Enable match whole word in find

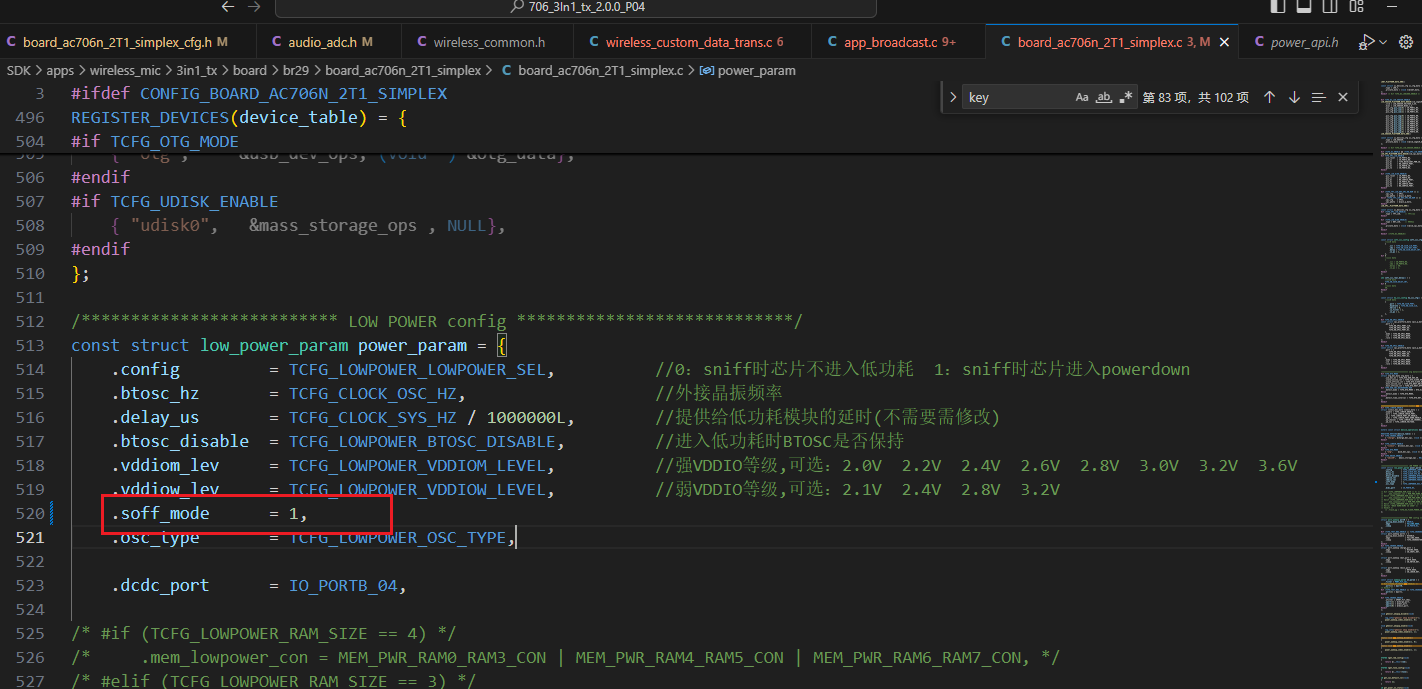pyautogui.click(x=1104, y=97)
